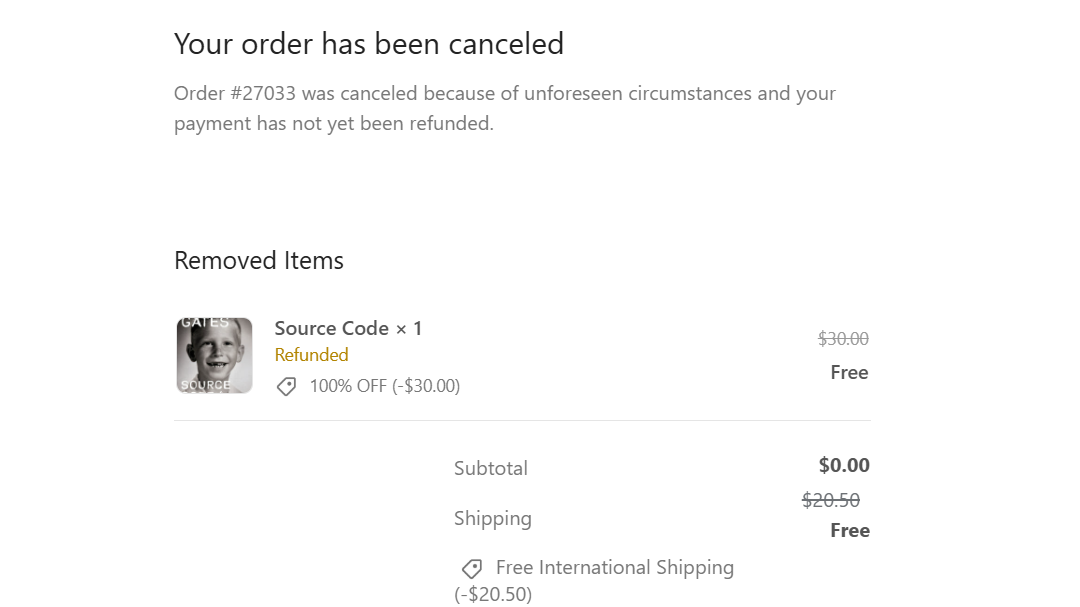
Task: Click the struck-through $30.00 item price
Action: 843,339
